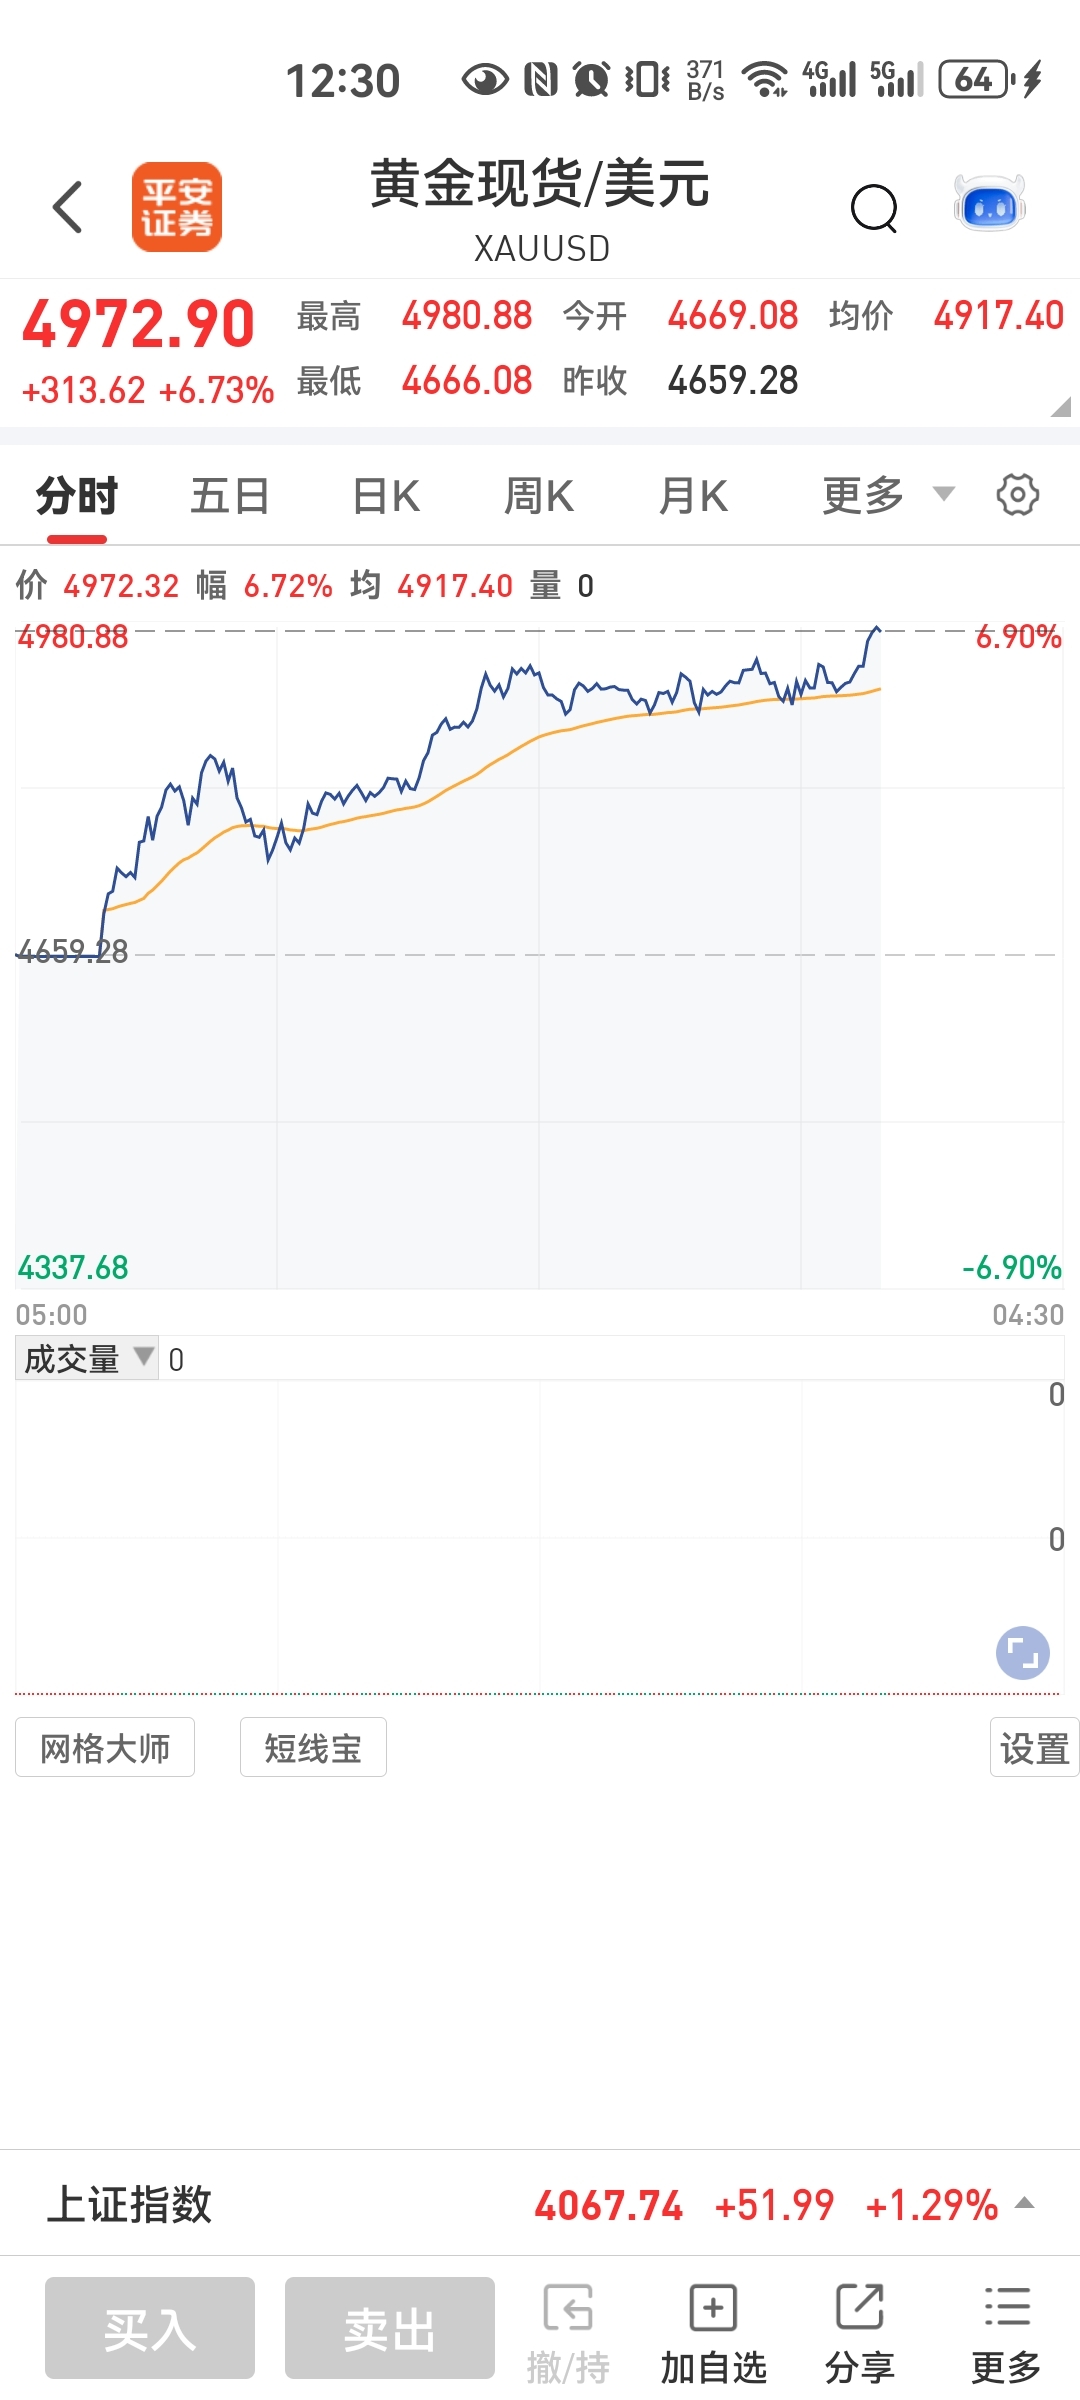
Task: Expand the 更多 chart period dropdown
Action: [x=886, y=495]
